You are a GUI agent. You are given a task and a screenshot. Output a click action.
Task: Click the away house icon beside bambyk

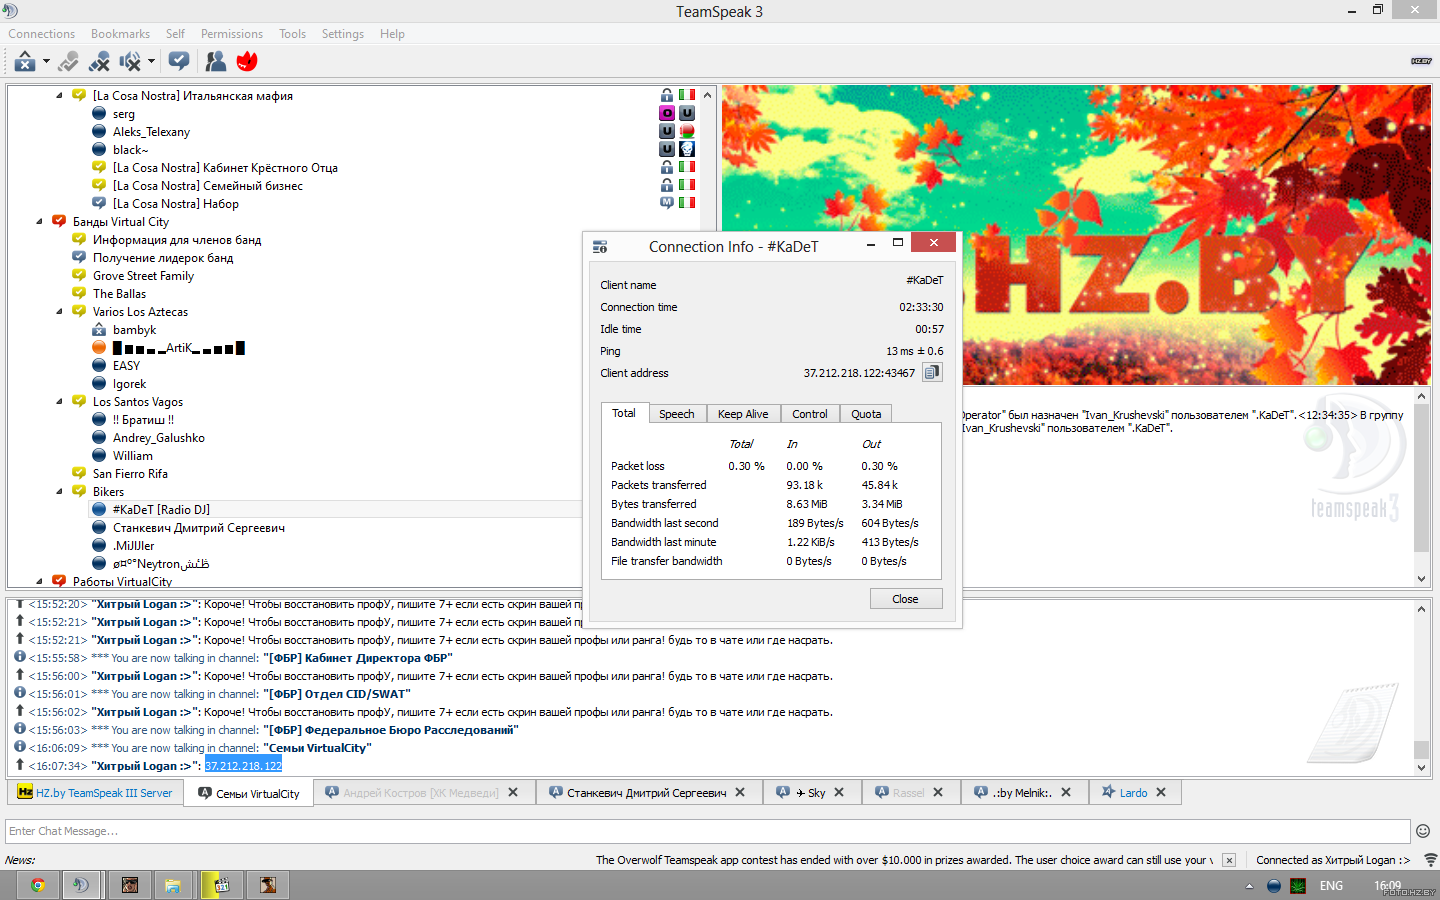click(99, 329)
